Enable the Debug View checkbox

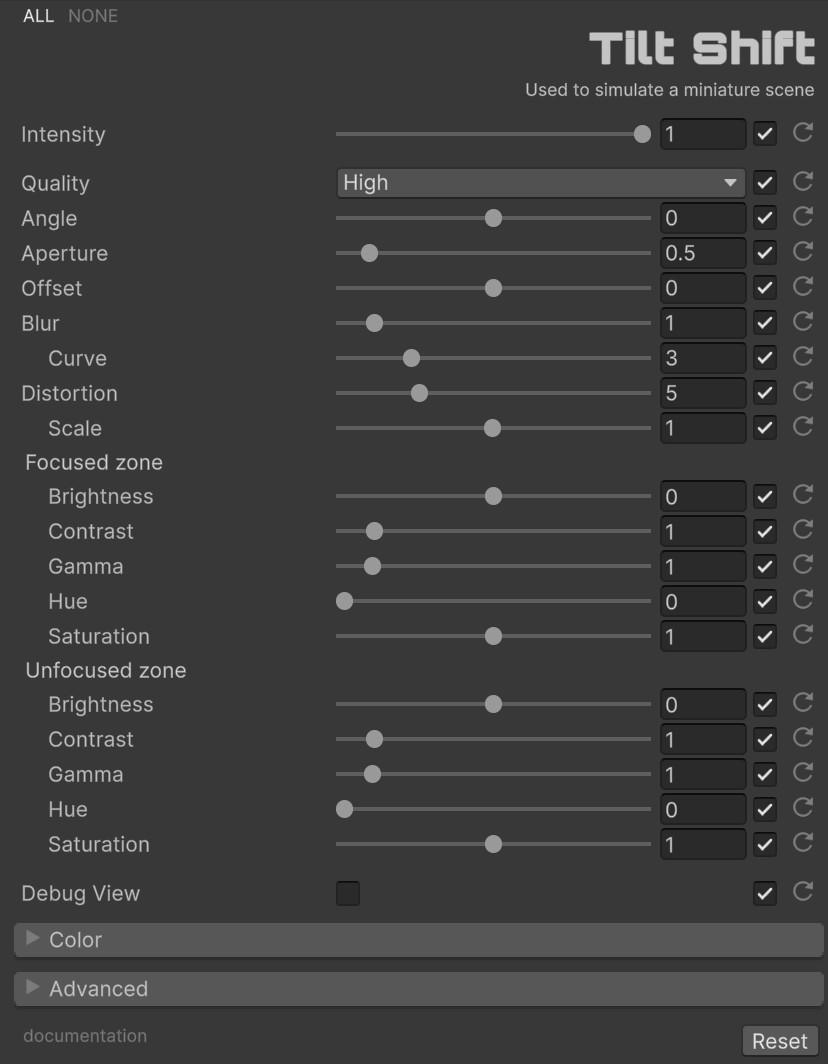tap(348, 893)
